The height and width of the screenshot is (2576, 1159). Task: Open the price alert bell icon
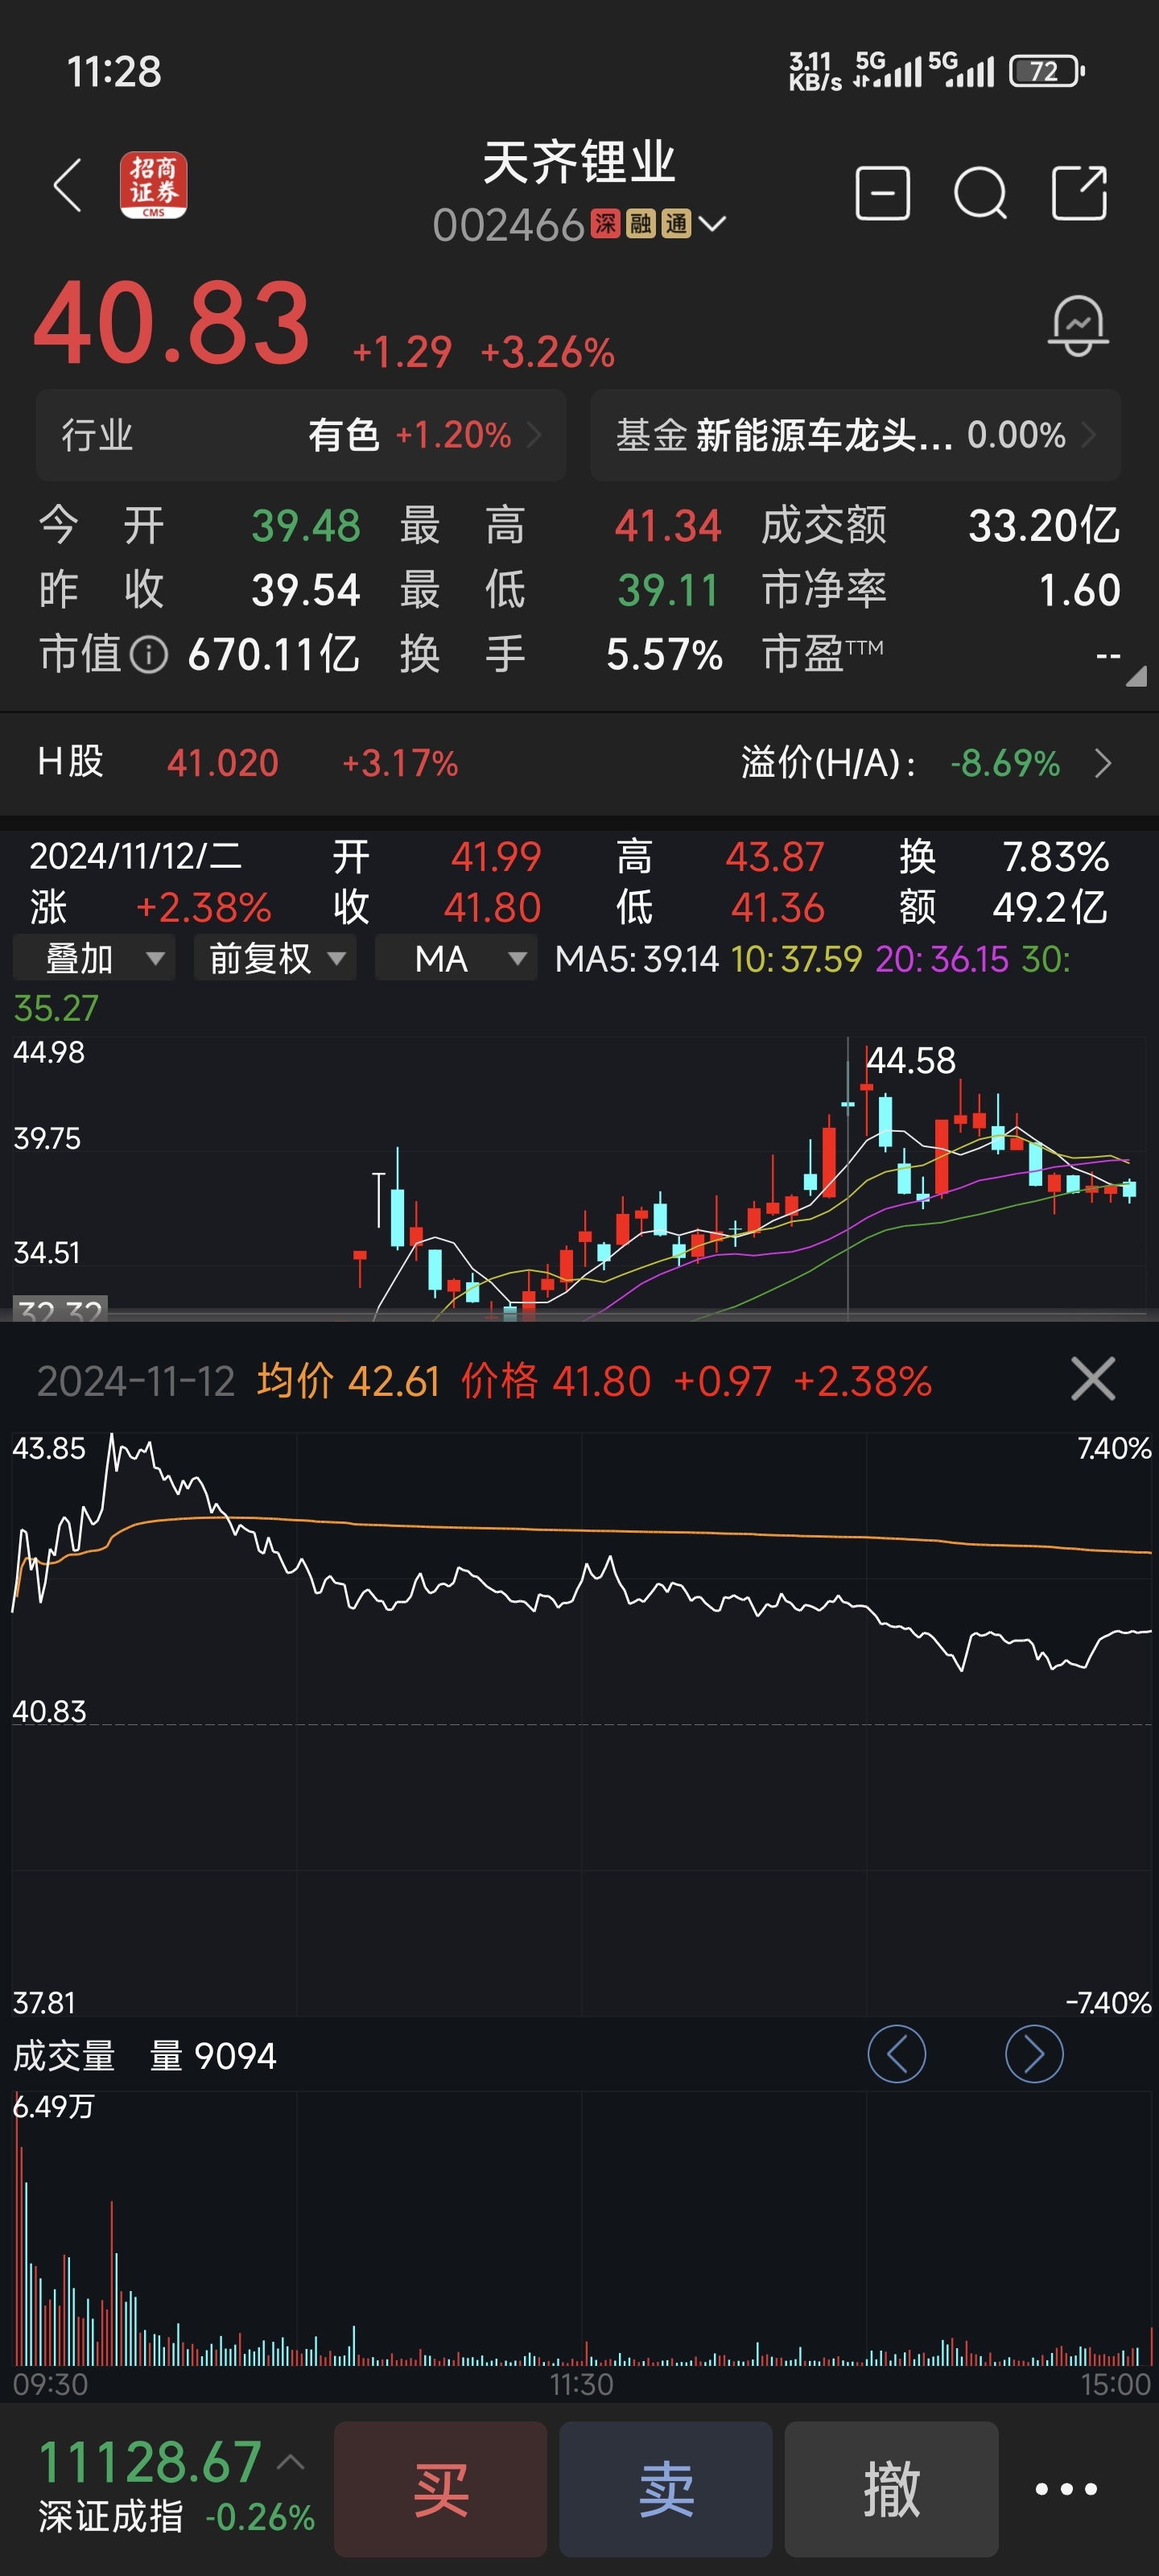click(x=1078, y=325)
